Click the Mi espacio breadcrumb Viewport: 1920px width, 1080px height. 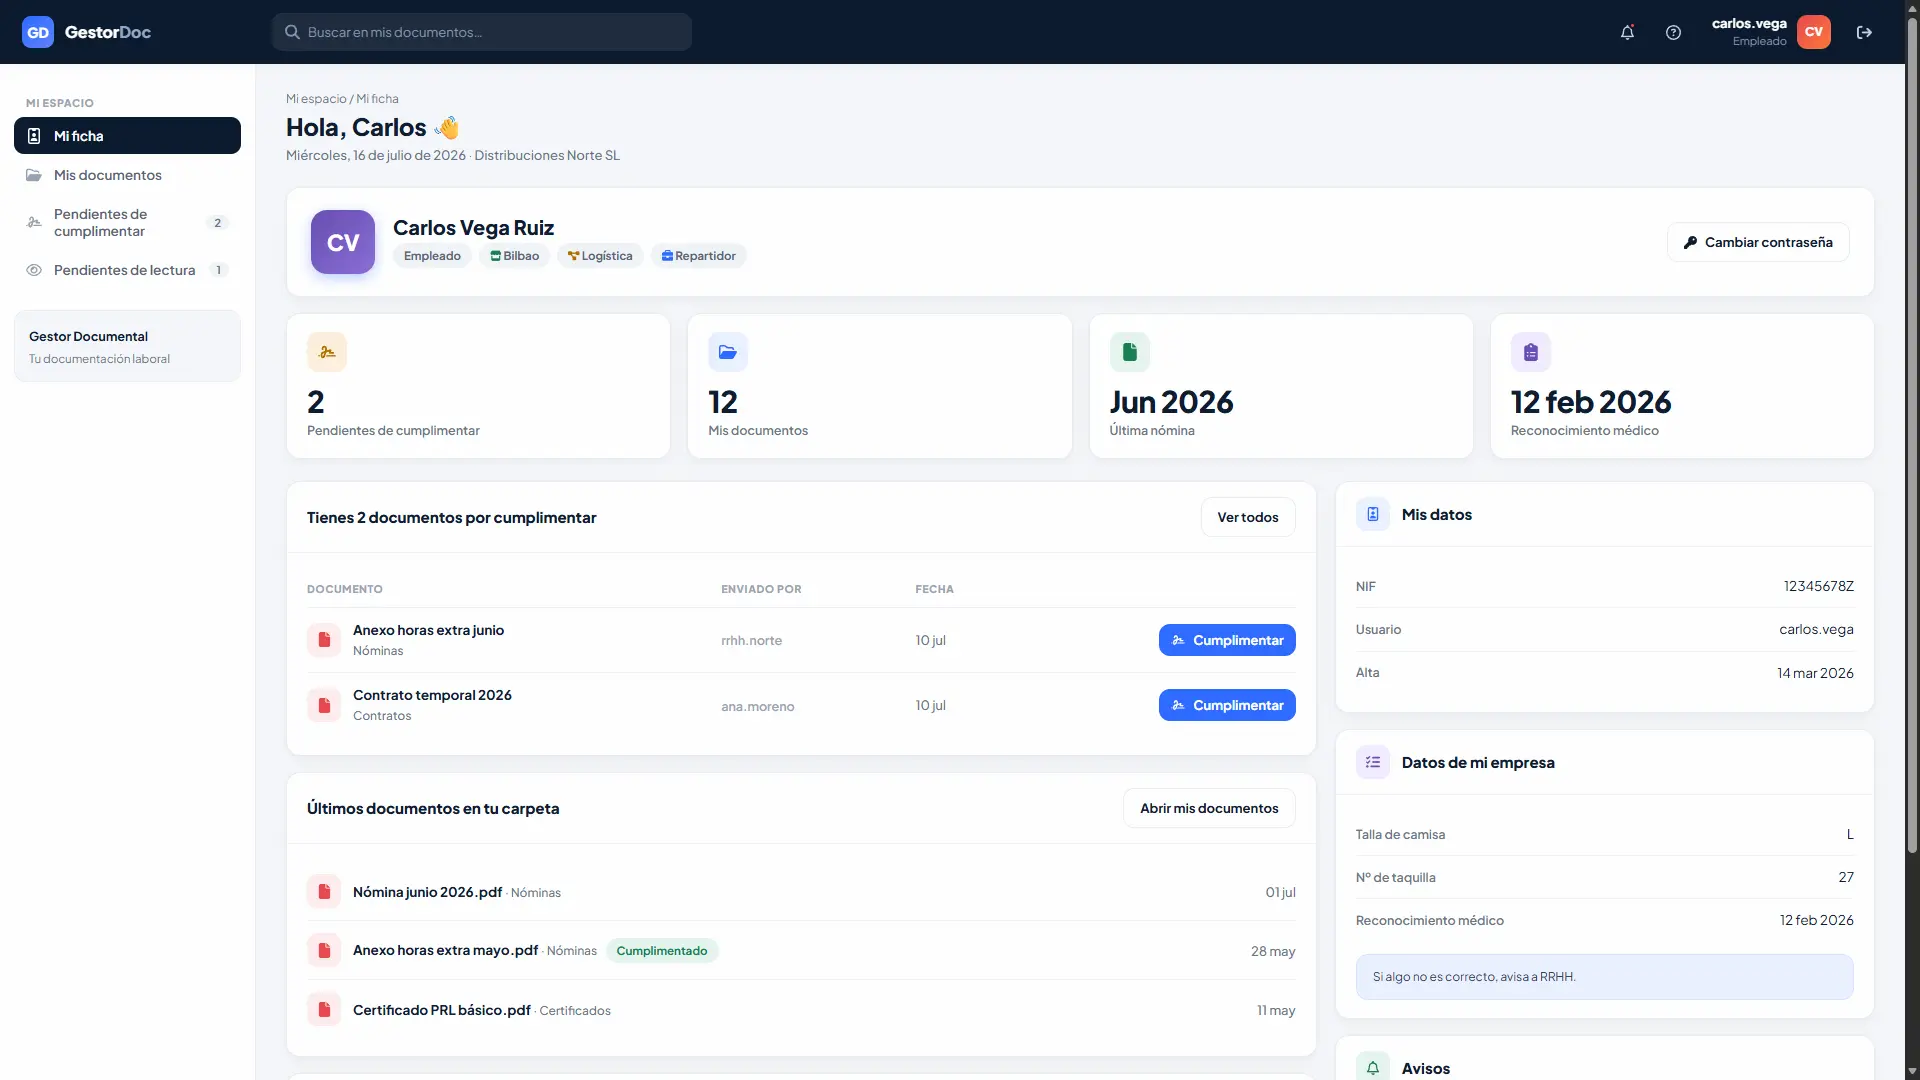coord(316,99)
